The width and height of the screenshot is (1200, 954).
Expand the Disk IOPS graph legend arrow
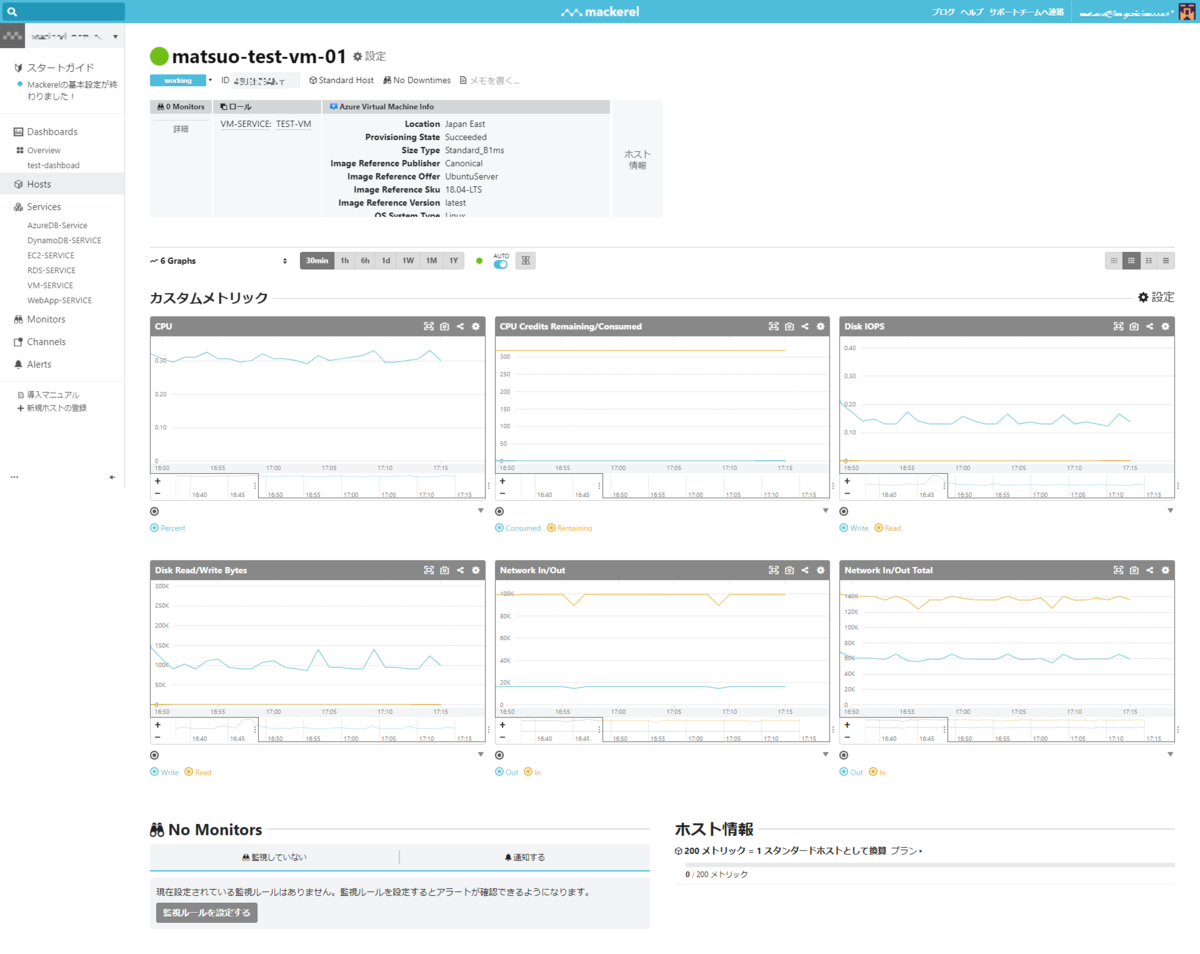[x=1170, y=511]
